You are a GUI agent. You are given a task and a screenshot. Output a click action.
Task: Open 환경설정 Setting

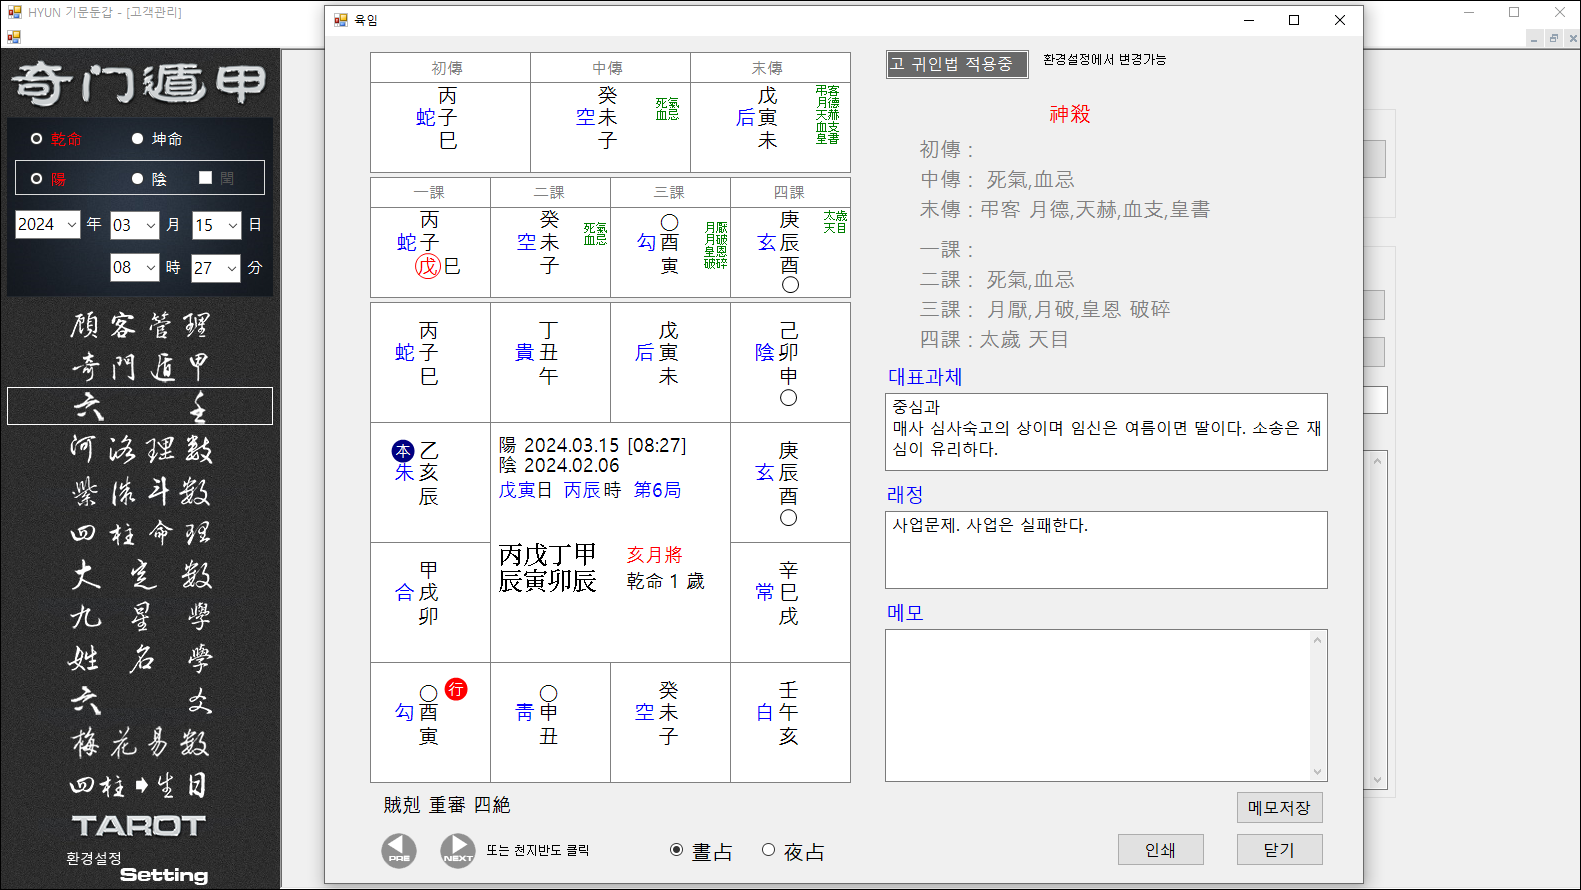[x=137, y=868]
